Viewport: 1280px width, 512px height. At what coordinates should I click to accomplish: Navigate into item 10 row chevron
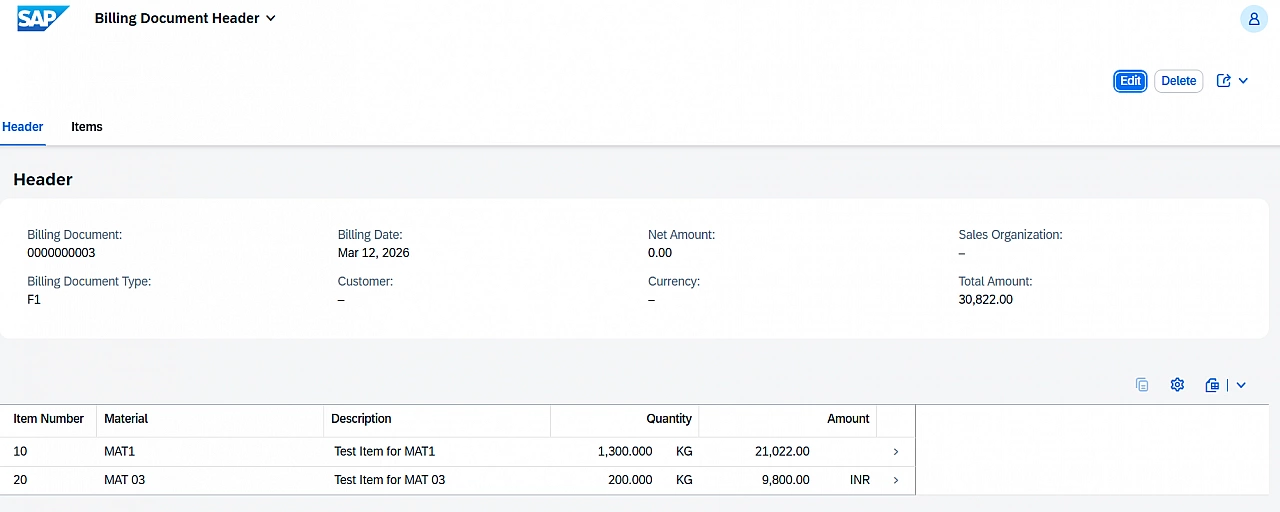(x=896, y=452)
